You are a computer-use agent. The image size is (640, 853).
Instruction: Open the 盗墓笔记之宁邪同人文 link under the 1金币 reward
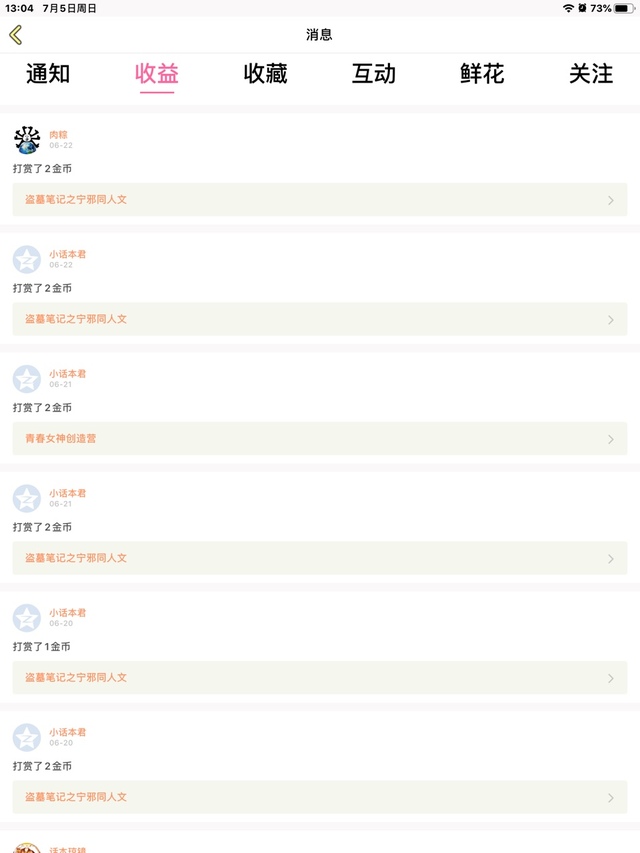click(x=76, y=678)
